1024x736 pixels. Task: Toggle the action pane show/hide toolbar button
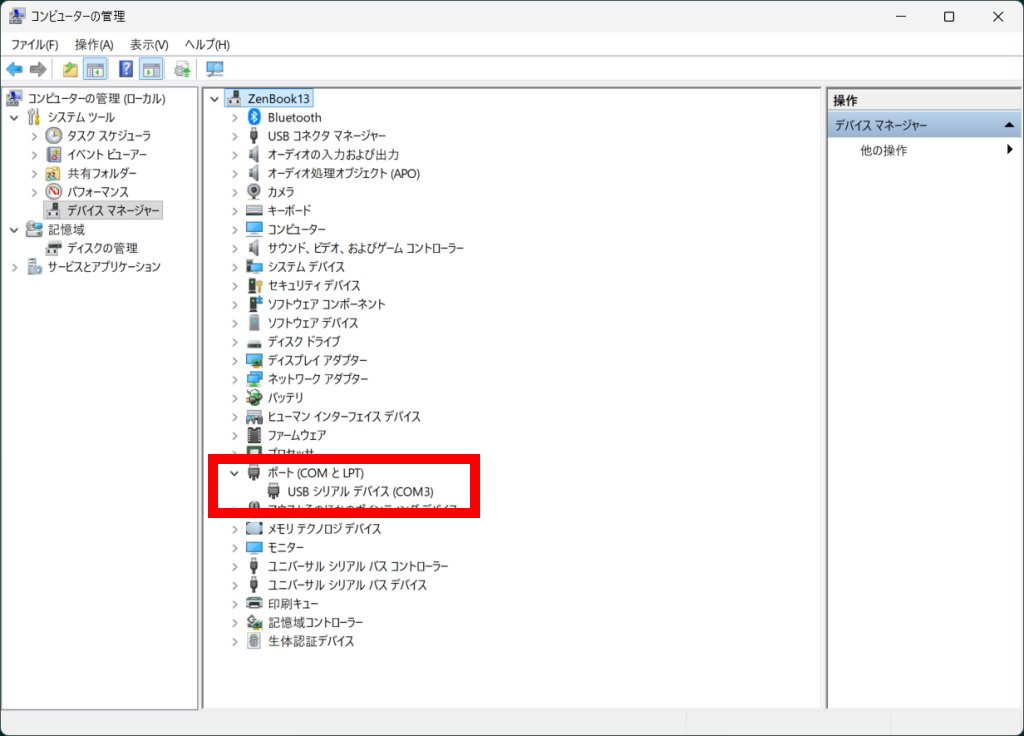[x=152, y=69]
